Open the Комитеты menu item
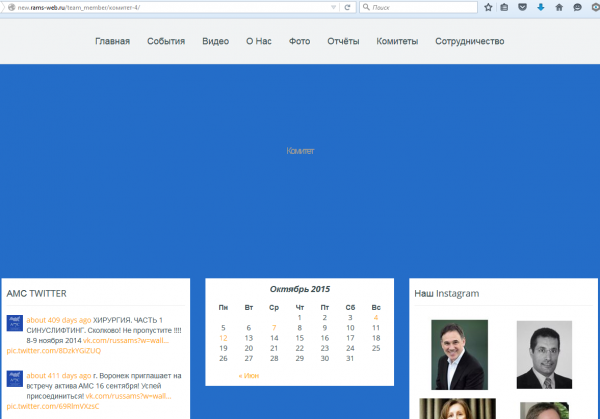The height and width of the screenshot is (419, 600). [397, 41]
